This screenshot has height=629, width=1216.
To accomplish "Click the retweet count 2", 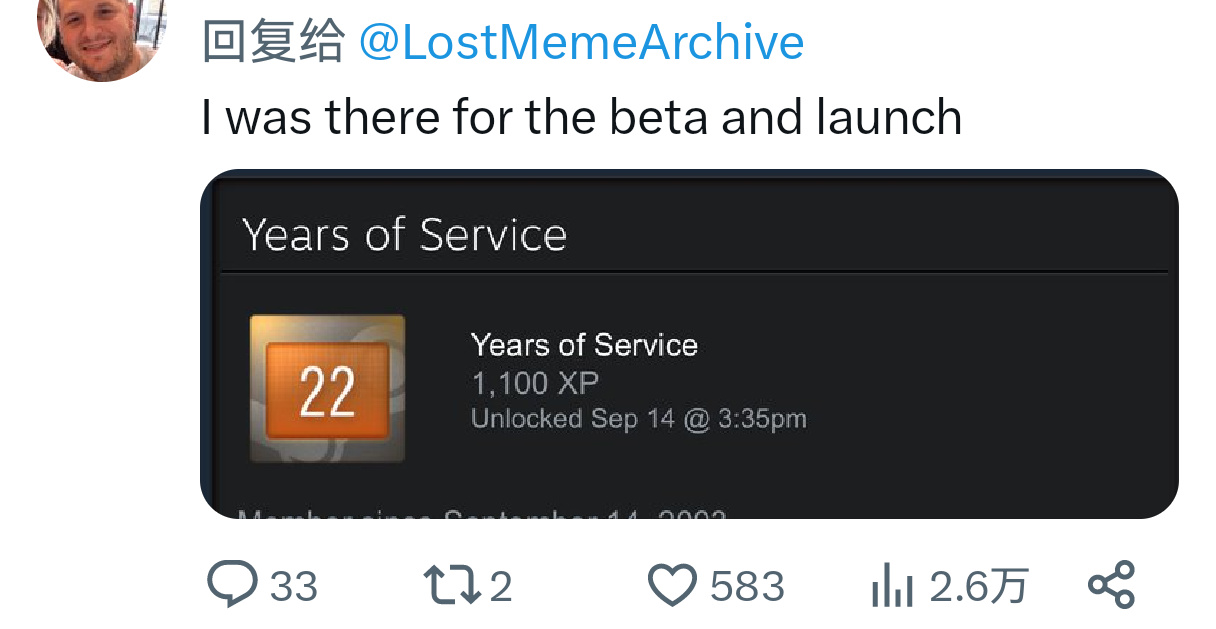I will [501, 586].
